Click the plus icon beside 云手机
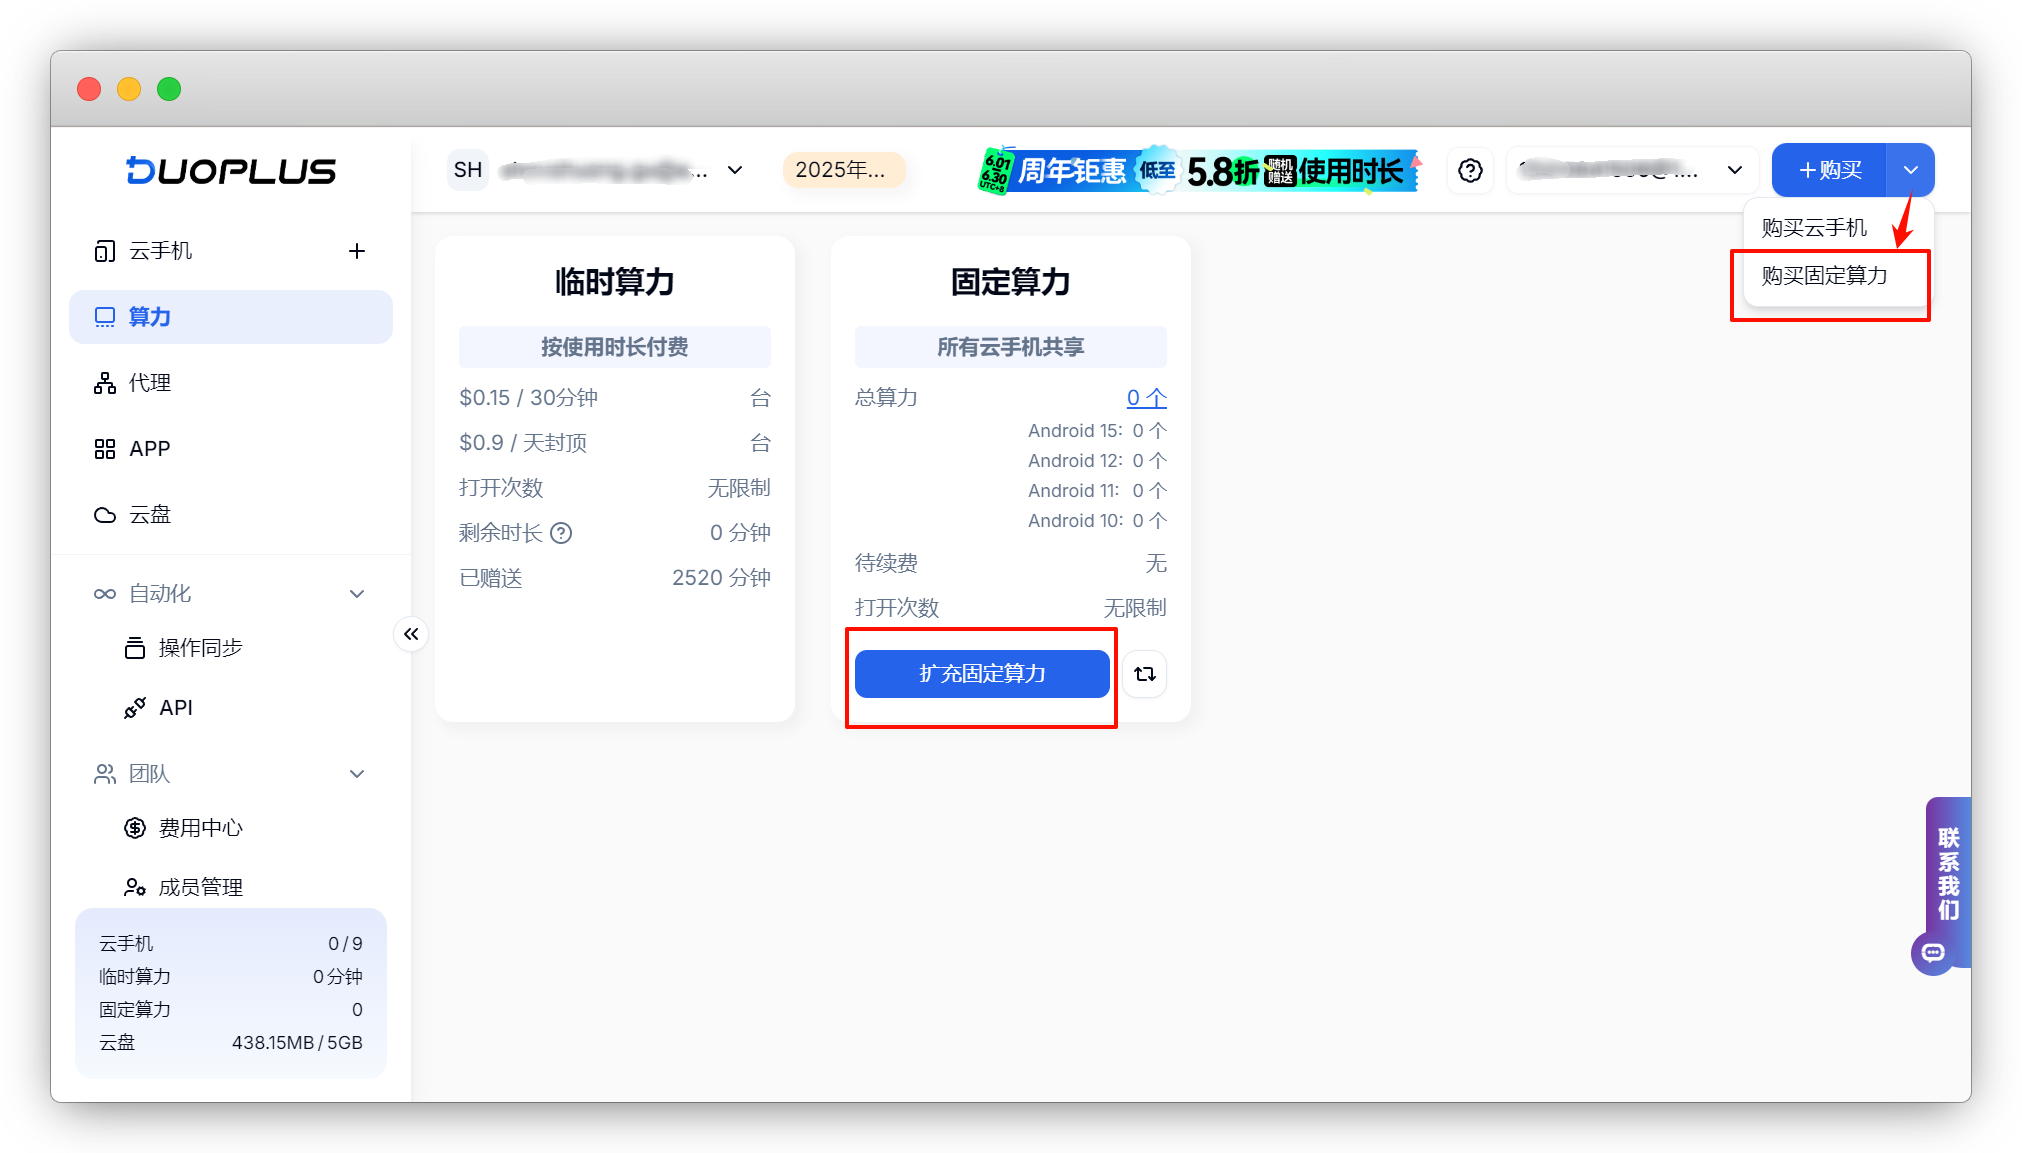 (x=356, y=251)
